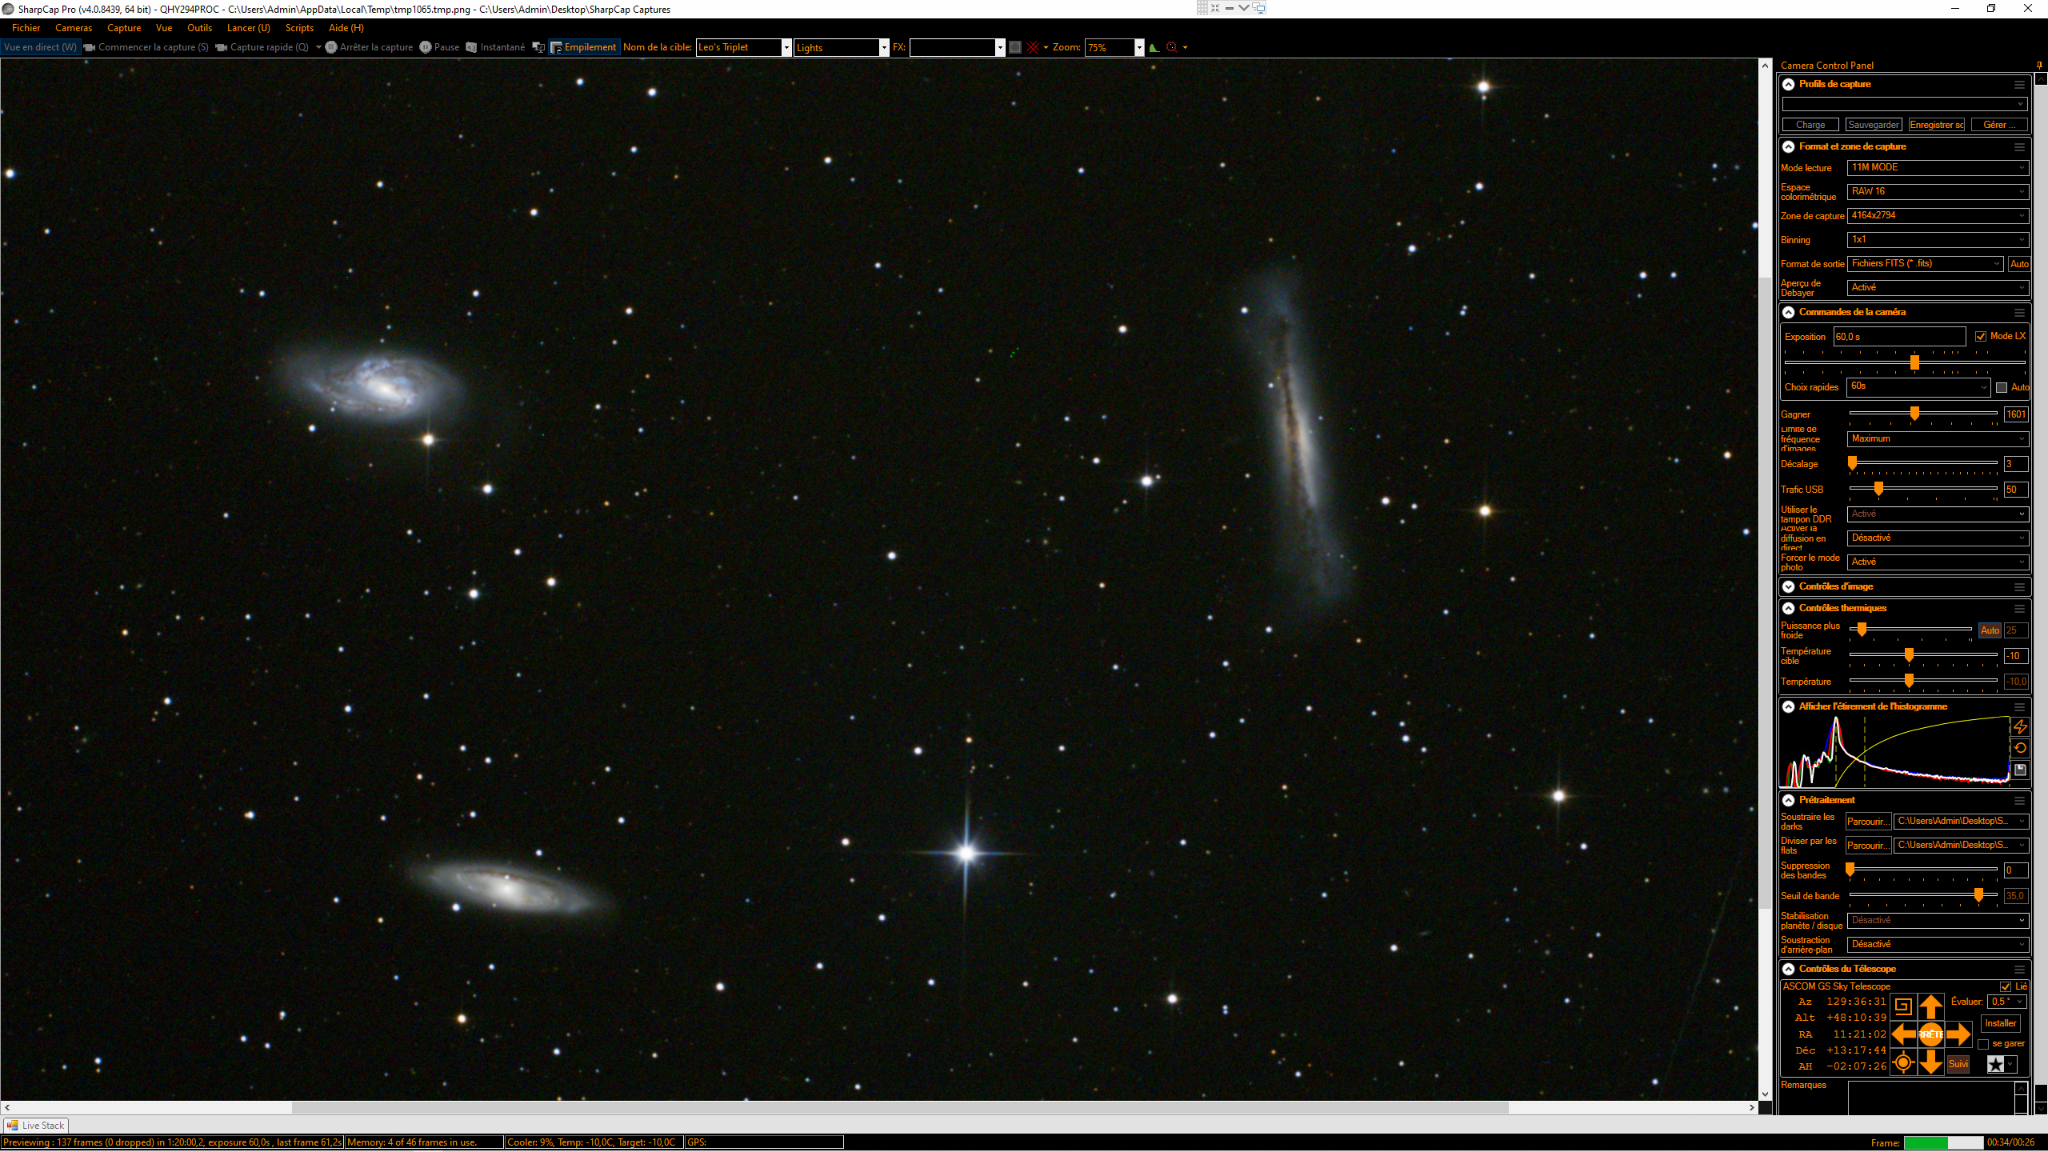
Task: Click Commencer la capture in the toolbar
Action: 146,47
